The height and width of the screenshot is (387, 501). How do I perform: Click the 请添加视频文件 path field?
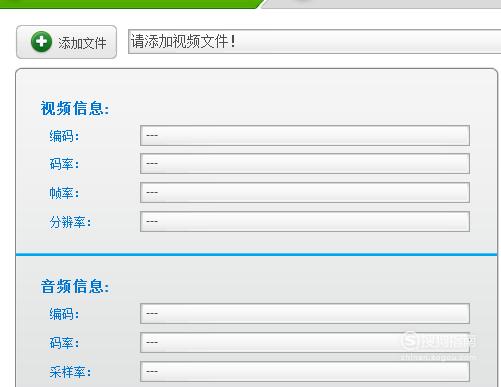[x=314, y=41]
